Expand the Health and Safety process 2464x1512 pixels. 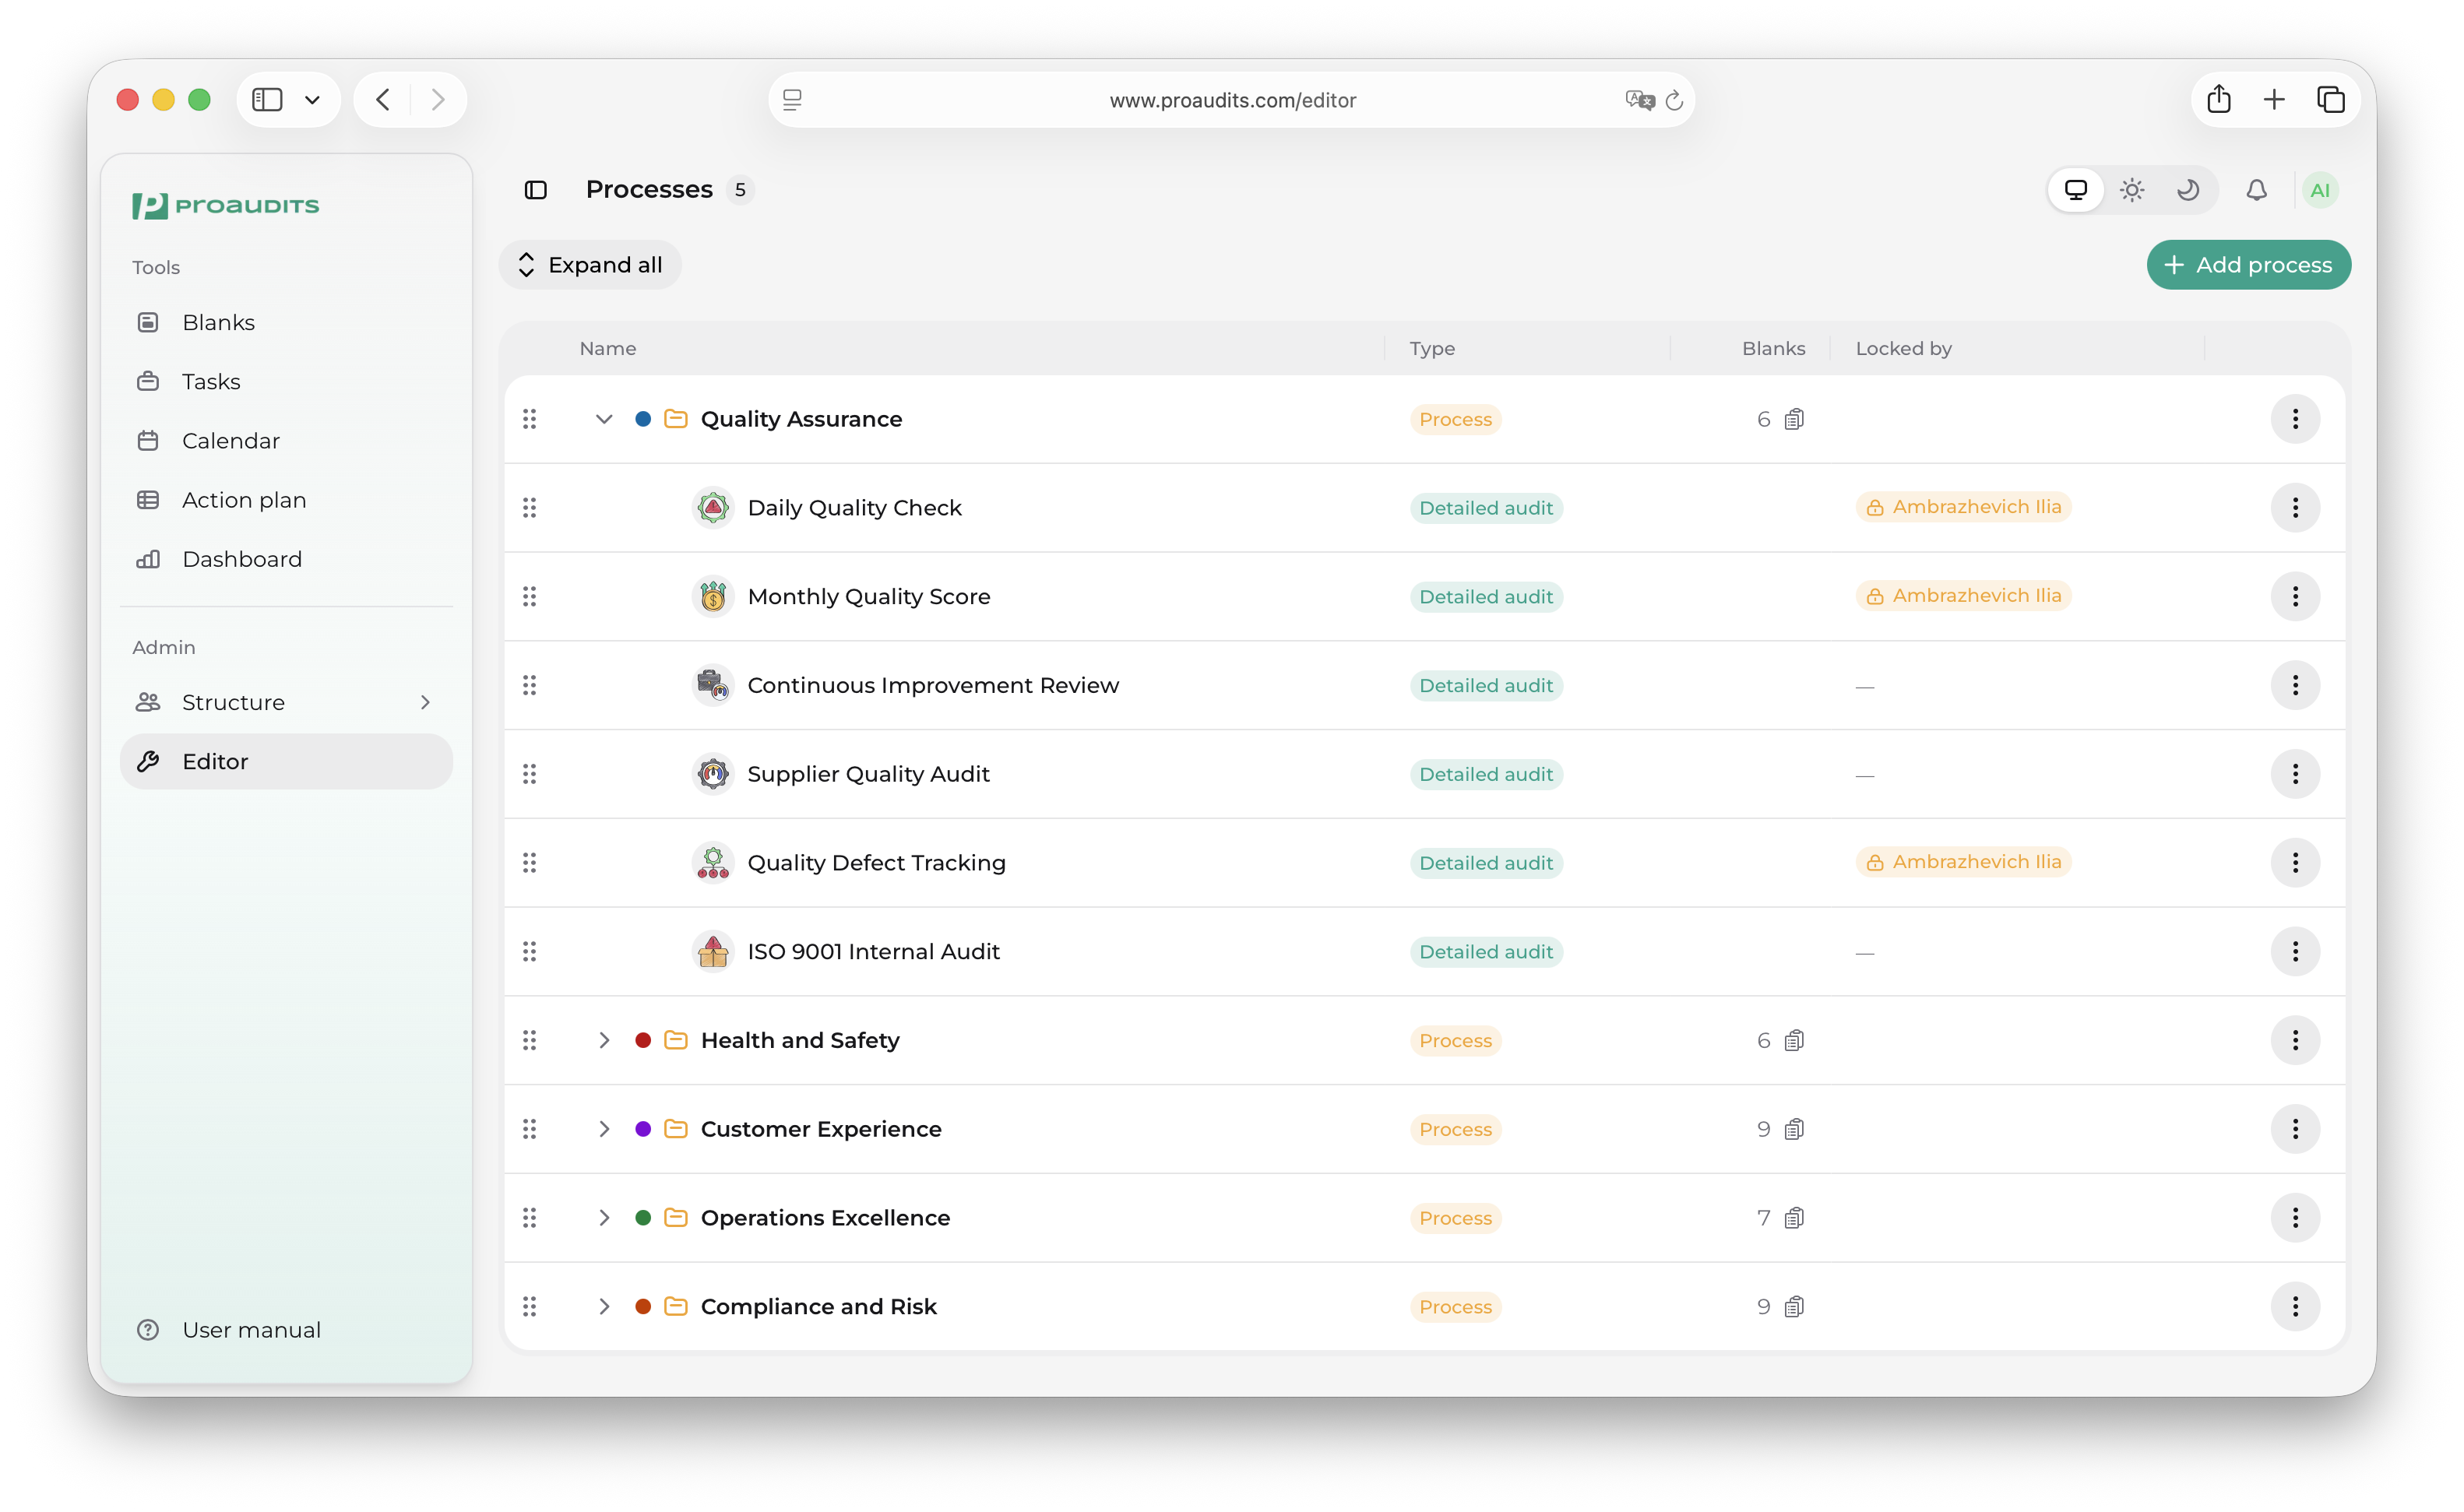point(604,1040)
